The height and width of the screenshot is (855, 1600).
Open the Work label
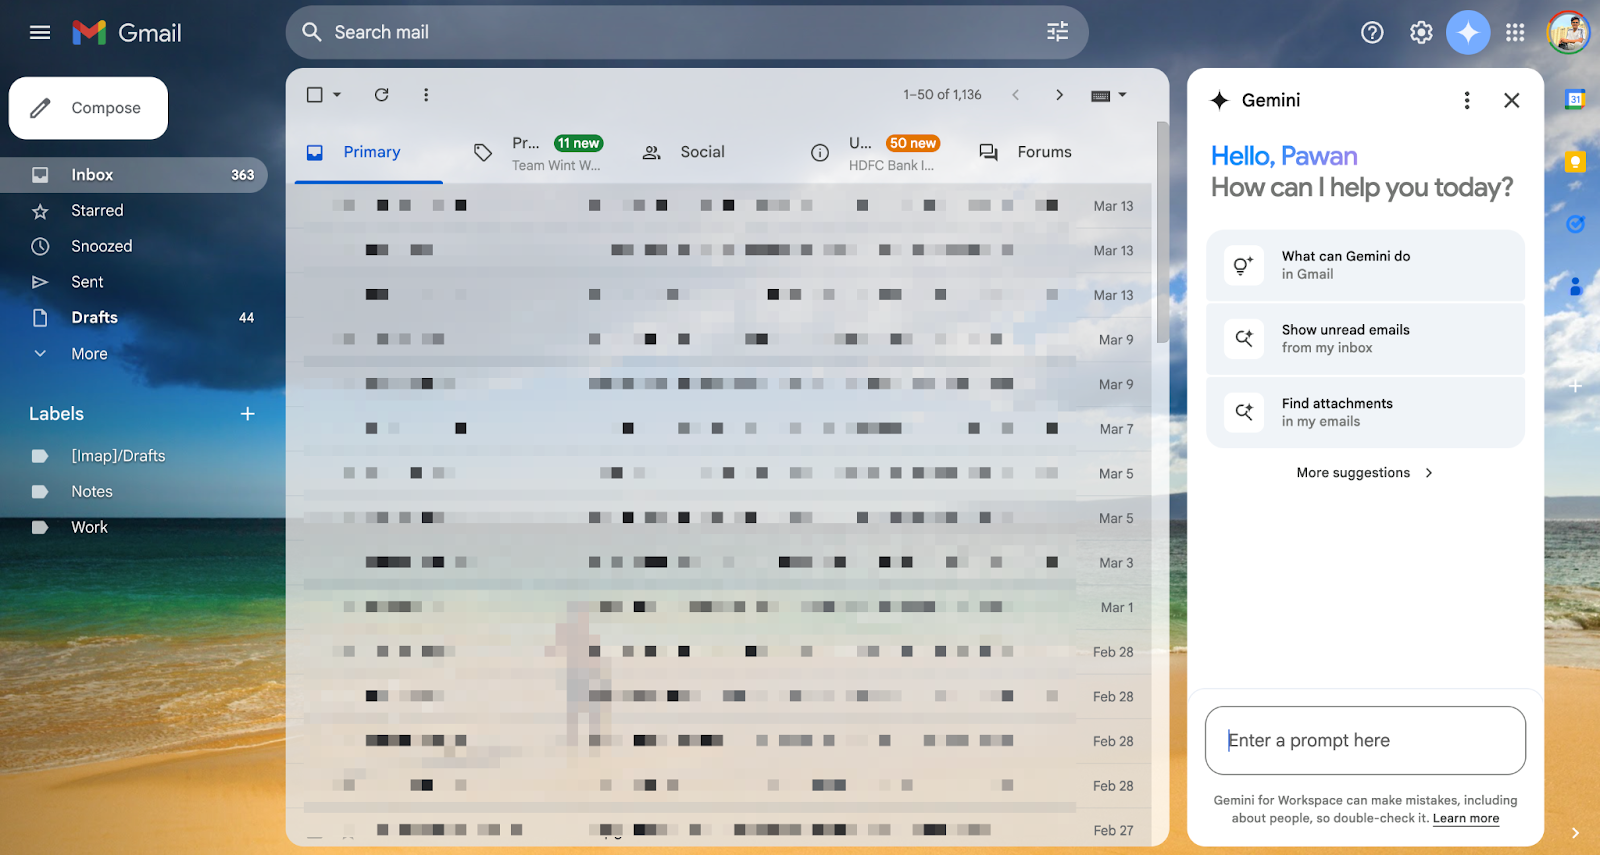pos(134,527)
